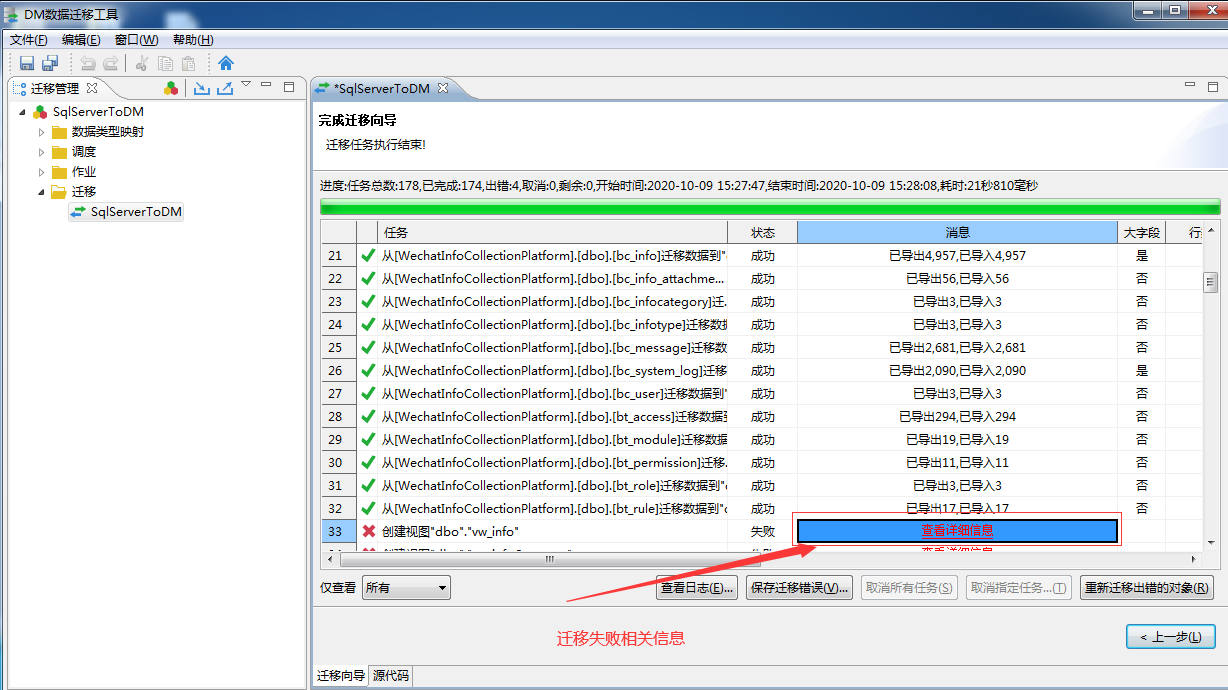Click the import icon in 迁移管理 panel
1228x690 pixels.
200,88
